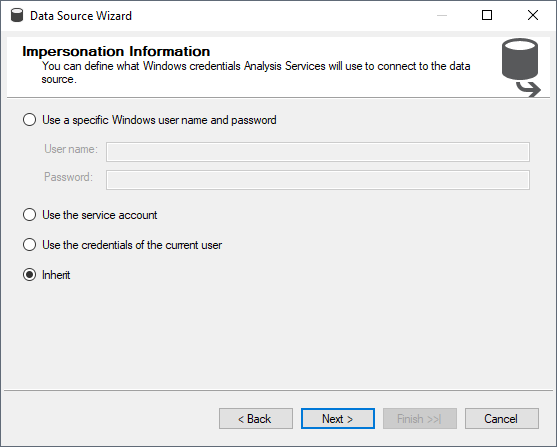Proceed with the Next > button
This screenshot has width=557, height=447.
tap(338, 419)
